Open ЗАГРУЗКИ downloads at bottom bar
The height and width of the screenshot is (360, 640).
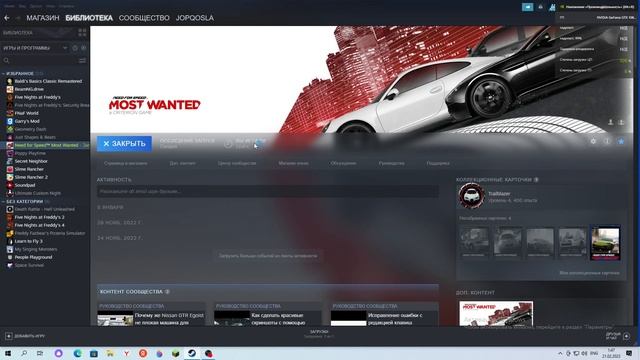pos(319,334)
